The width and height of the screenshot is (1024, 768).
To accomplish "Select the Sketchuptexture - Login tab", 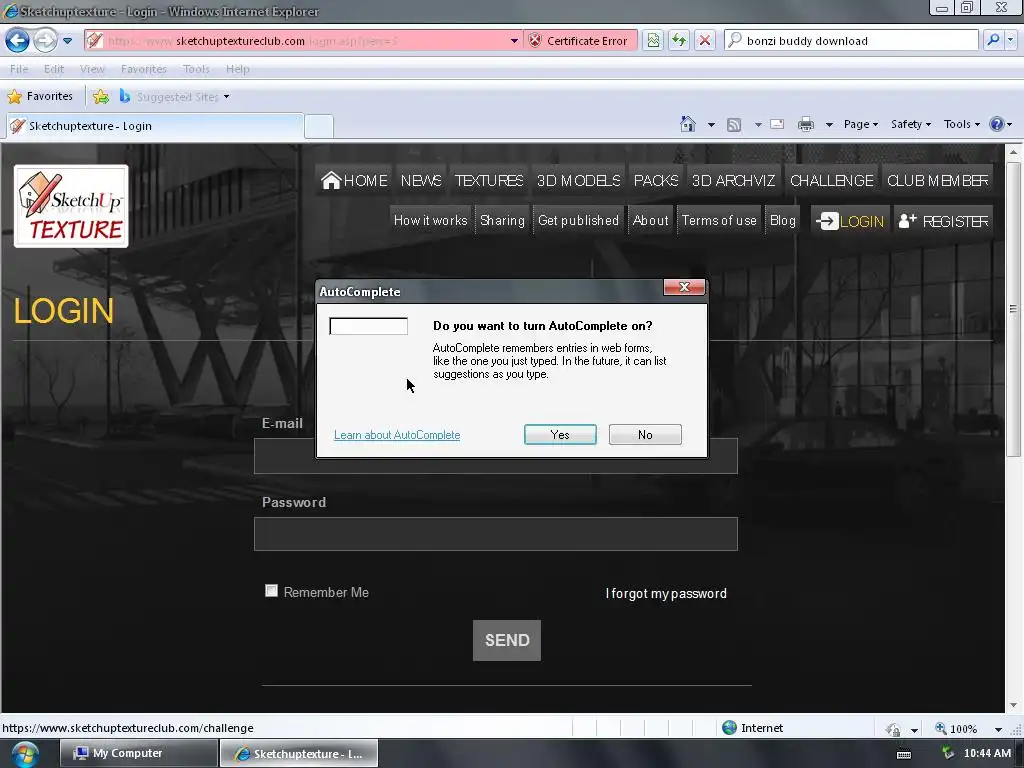I will pyautogui.click(x=155, y=126).
